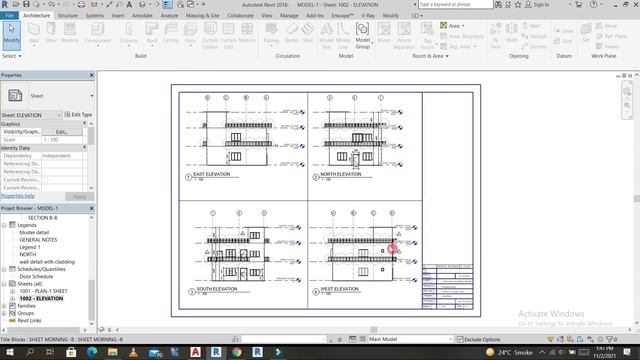Switch to the Massing & Site tab

(x=202, y=16)
